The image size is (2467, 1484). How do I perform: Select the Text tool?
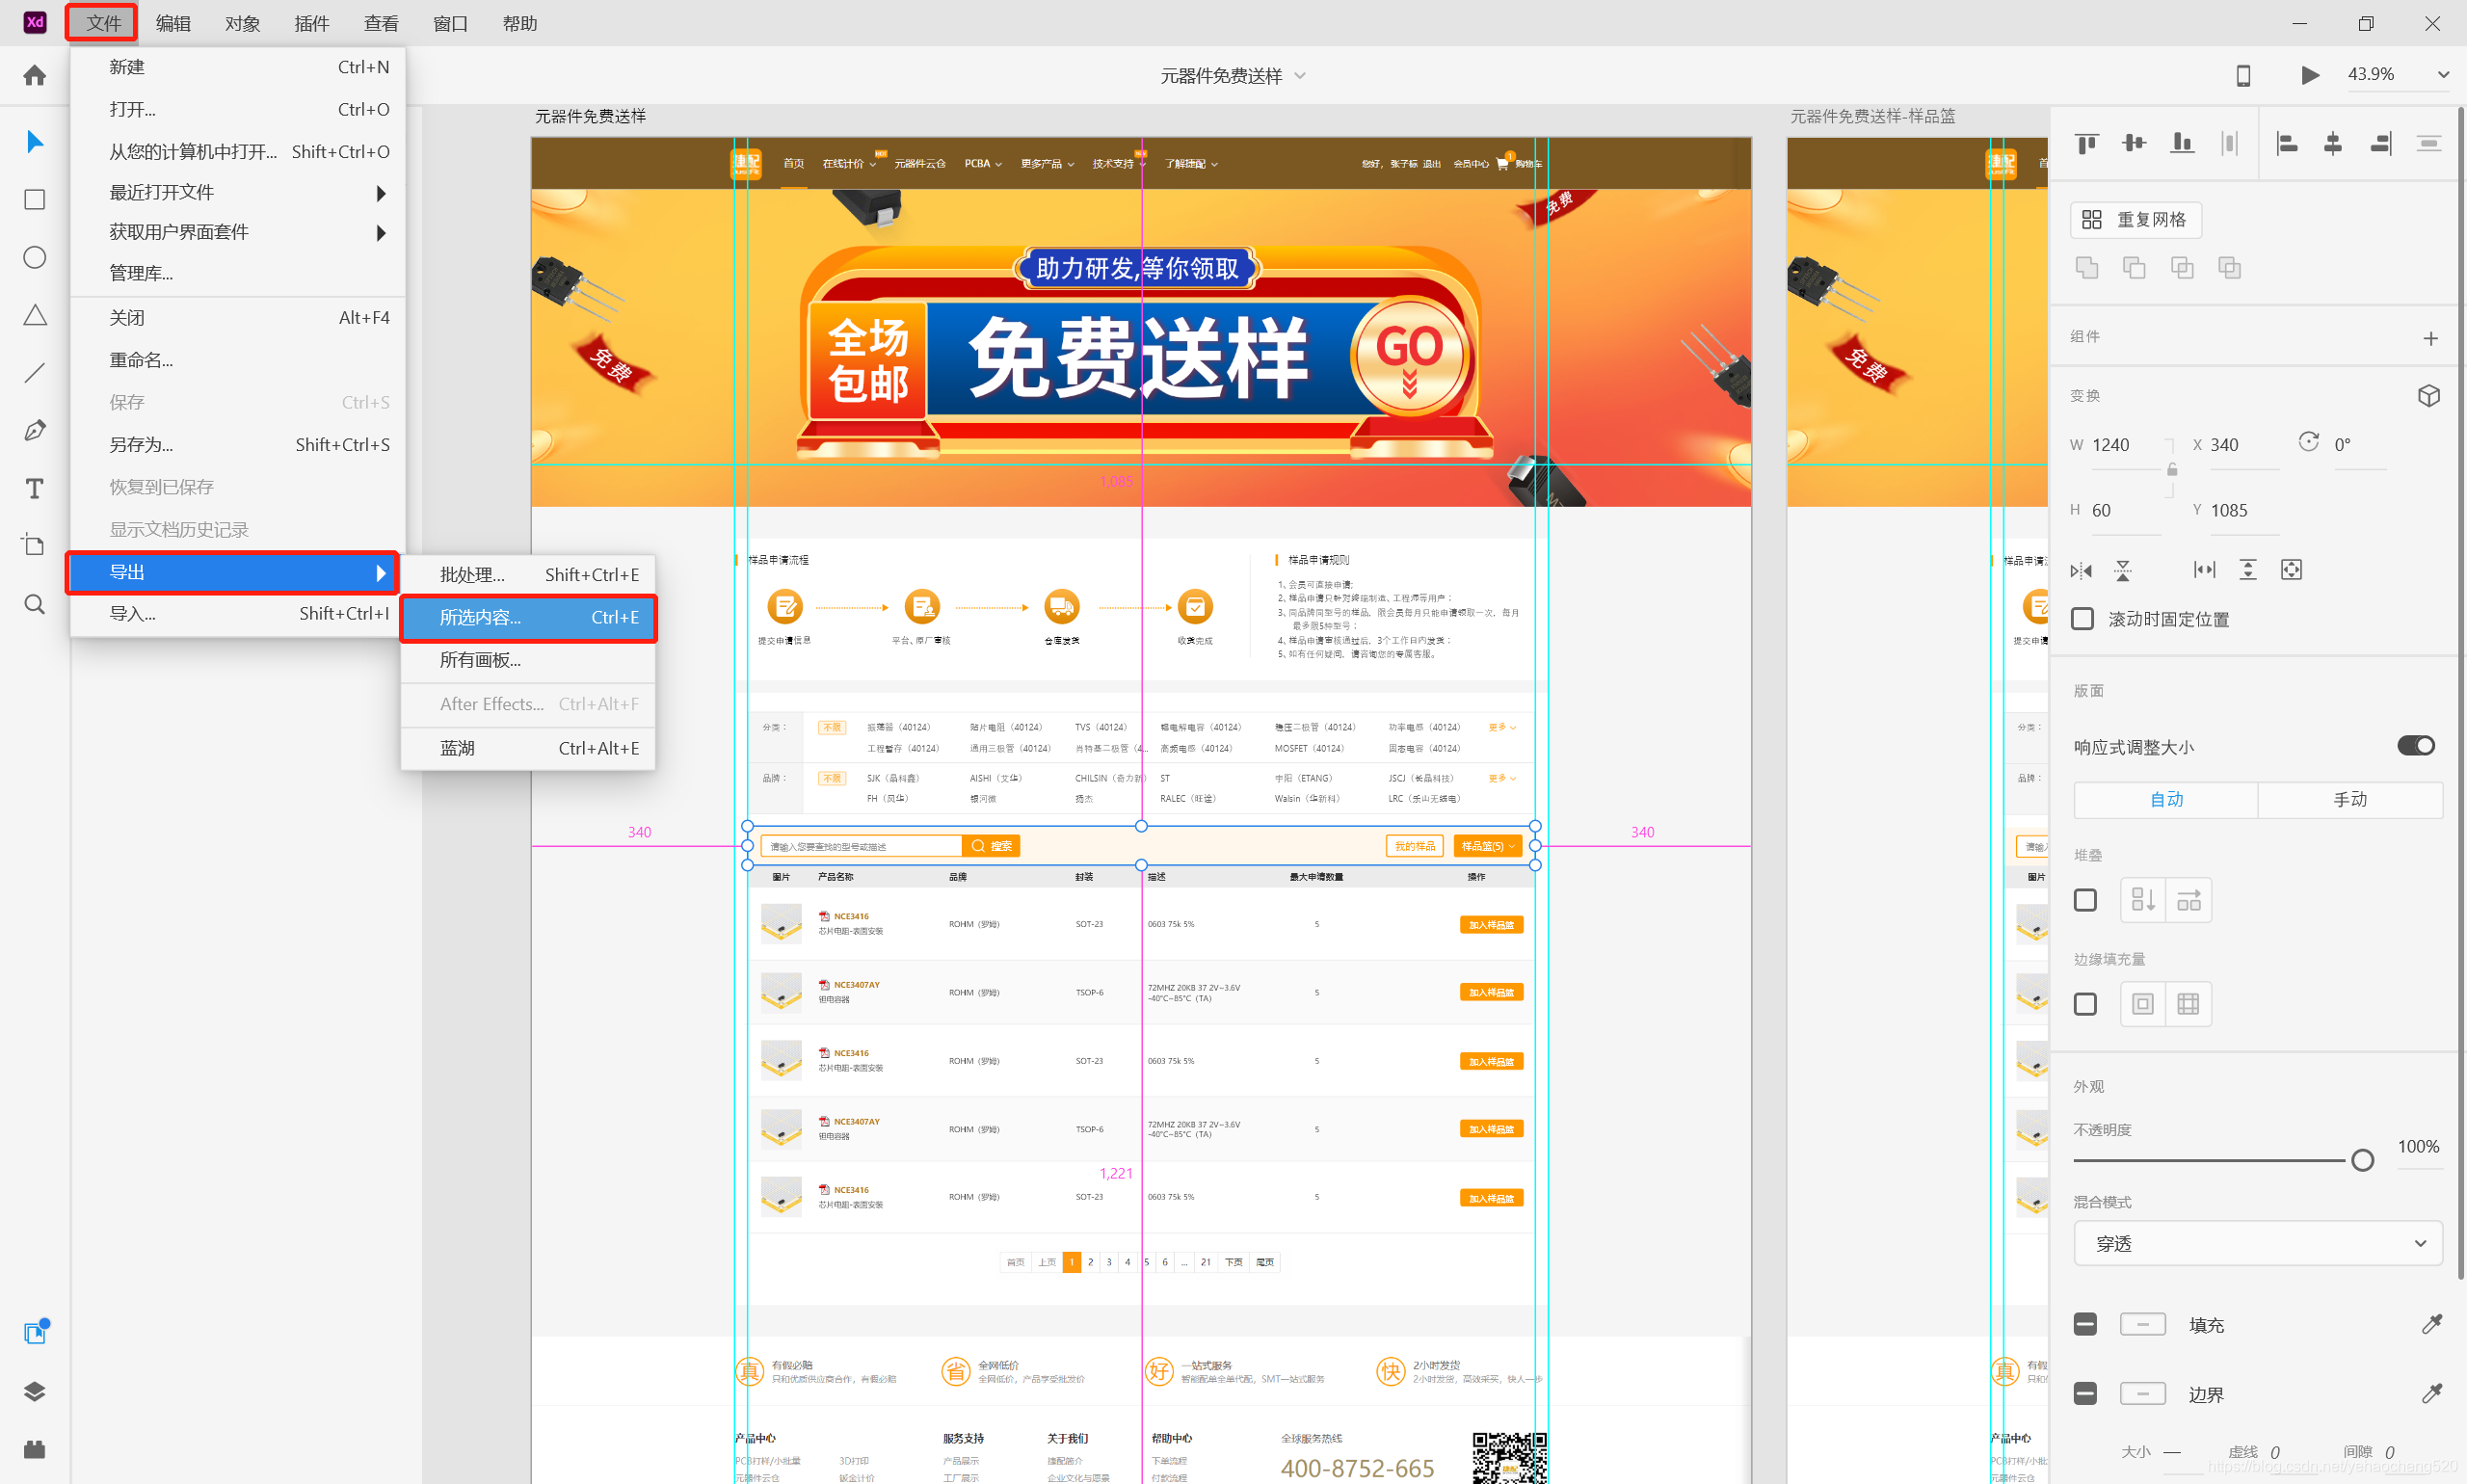pyautogui.click(x=35, y=489)
